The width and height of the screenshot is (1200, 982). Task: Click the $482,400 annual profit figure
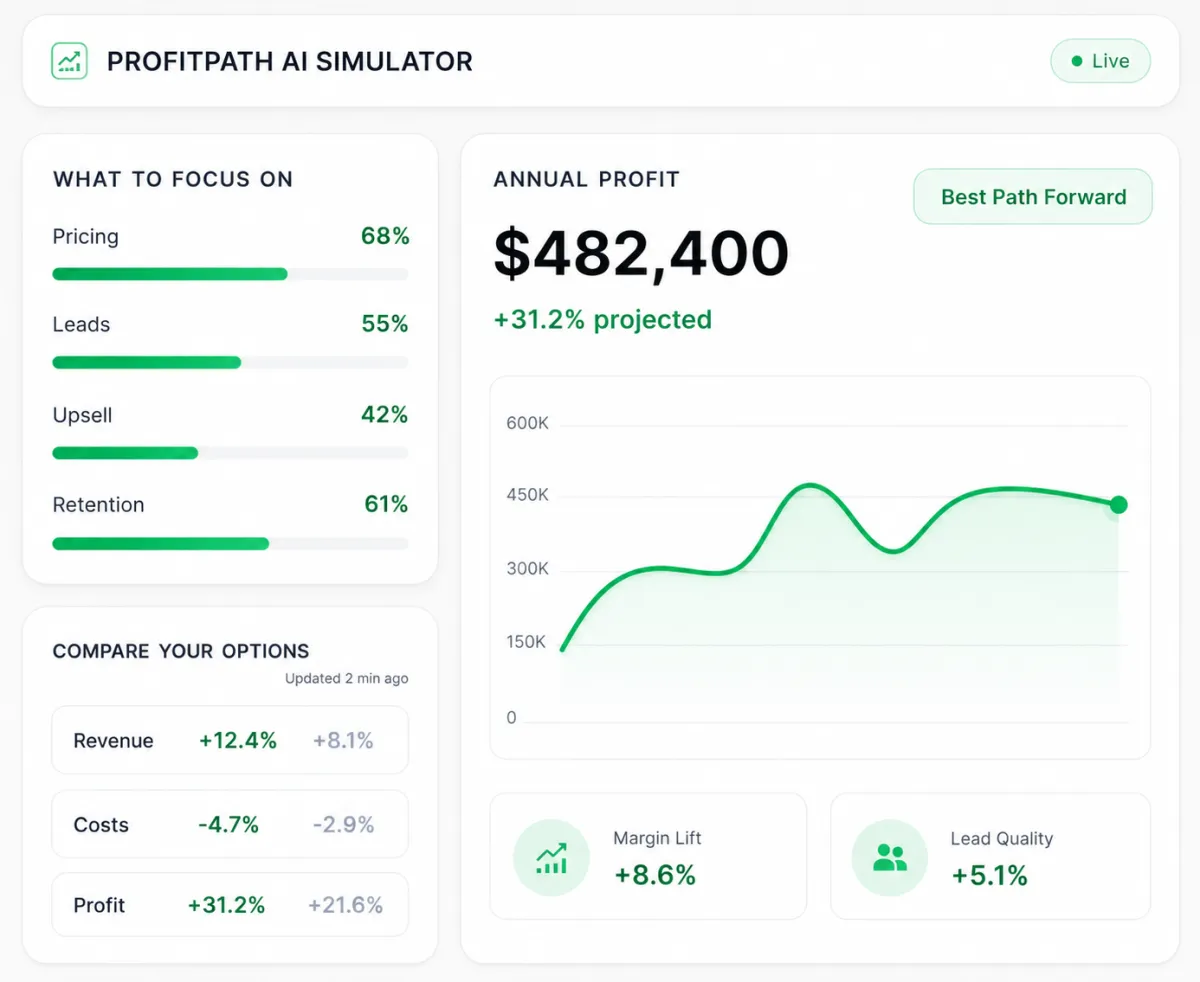(641, 254)
